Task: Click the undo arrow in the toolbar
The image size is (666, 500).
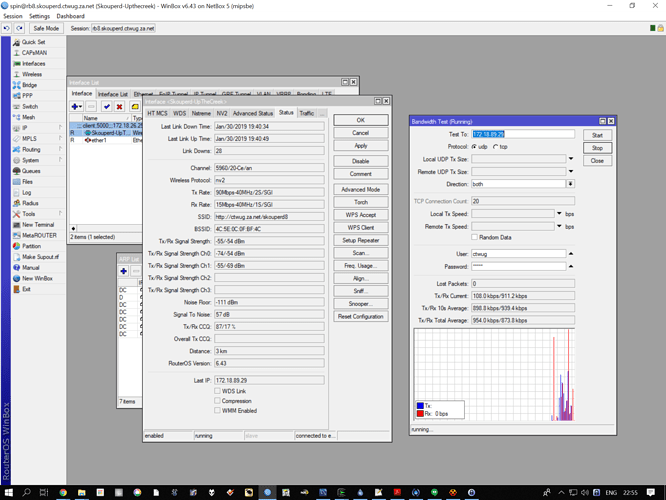Action: pos(7,28)
